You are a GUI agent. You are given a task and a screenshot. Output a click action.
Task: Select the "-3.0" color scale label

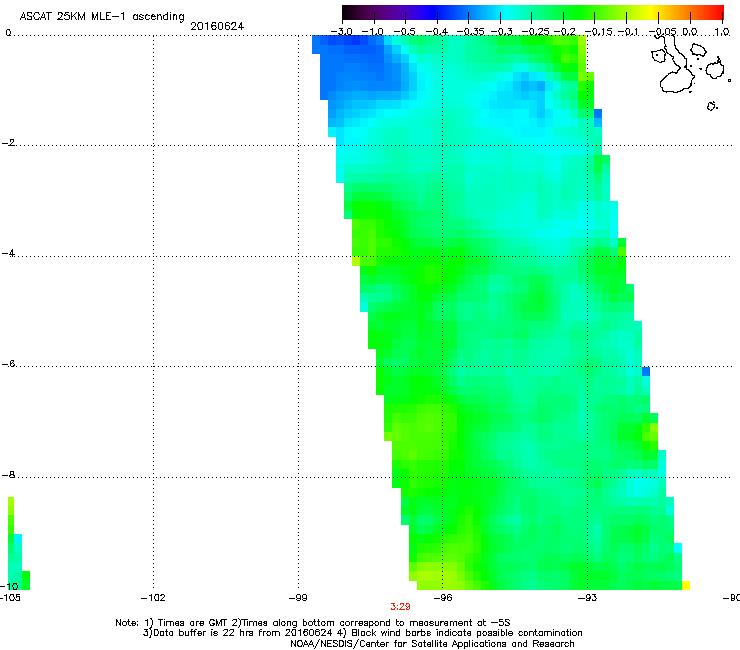tap(341, 32)
